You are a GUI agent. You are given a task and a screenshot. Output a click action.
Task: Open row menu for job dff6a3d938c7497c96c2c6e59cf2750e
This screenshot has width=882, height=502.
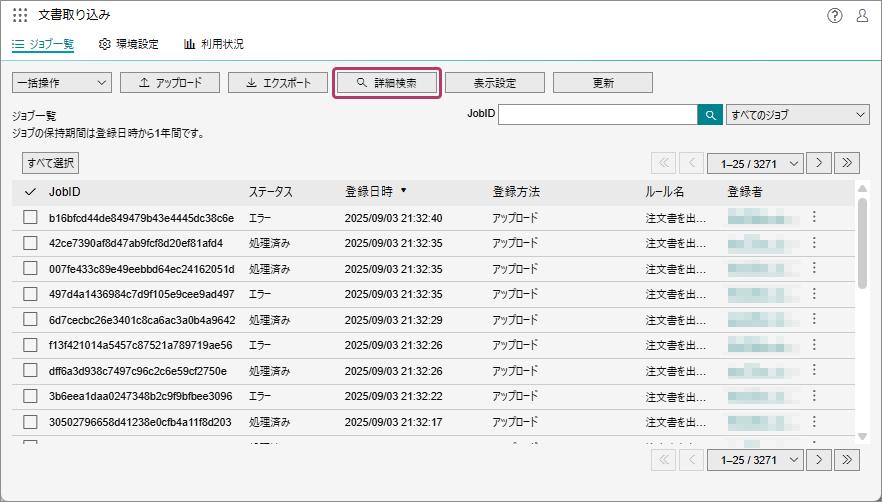point(814,370)
